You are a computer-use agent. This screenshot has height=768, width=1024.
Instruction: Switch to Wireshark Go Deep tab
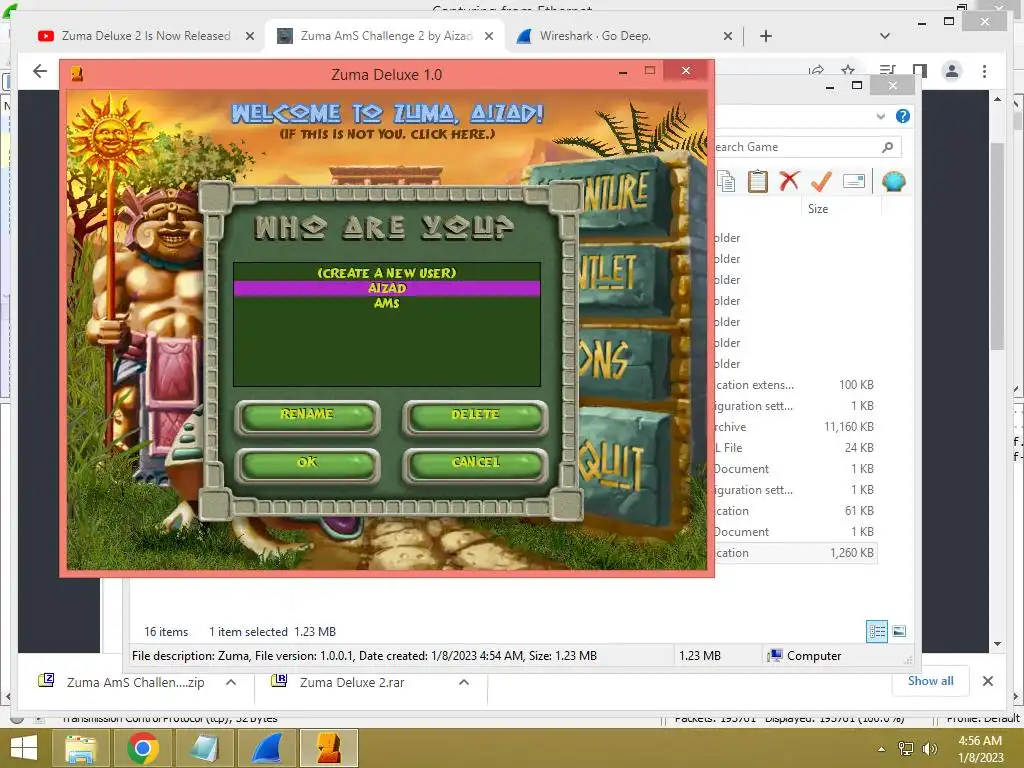tap(595, 36)
